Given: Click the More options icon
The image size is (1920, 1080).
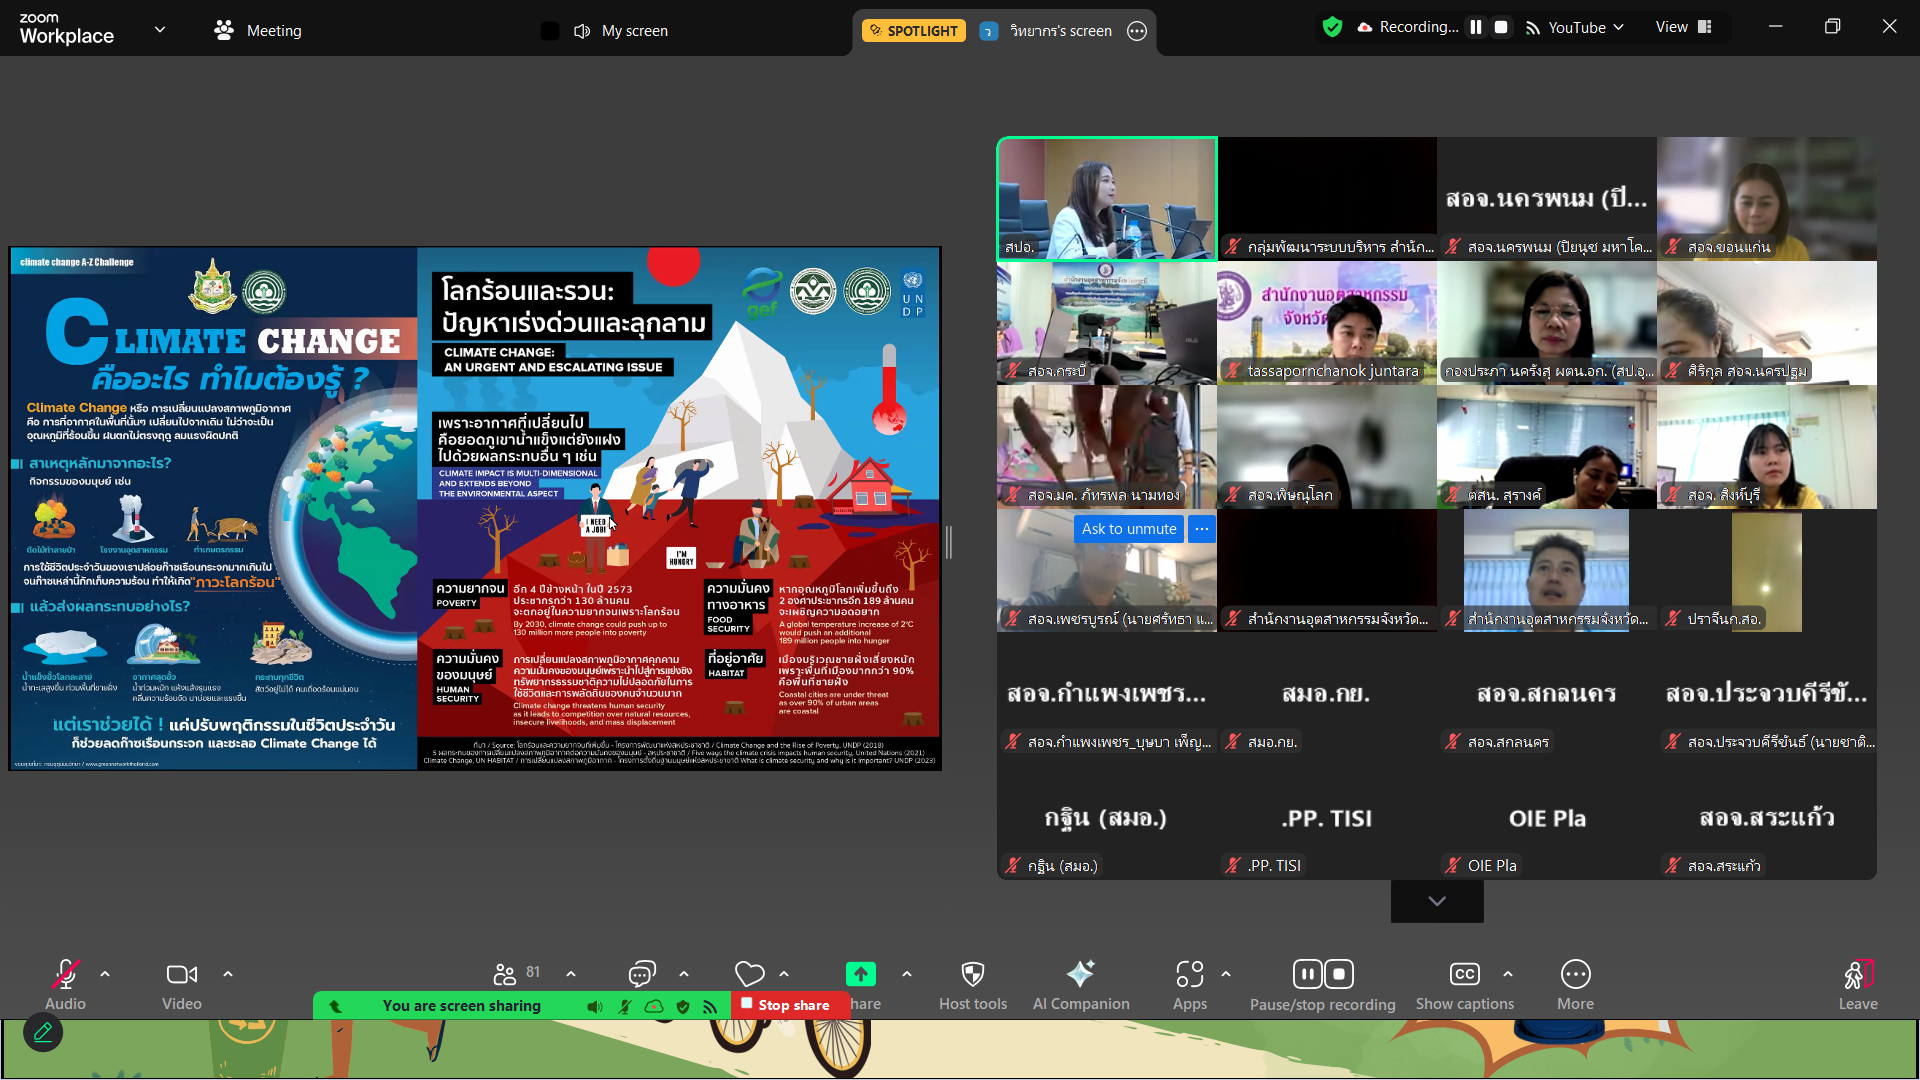Looking at the screenshot, I should click(x=1575, y=975).
